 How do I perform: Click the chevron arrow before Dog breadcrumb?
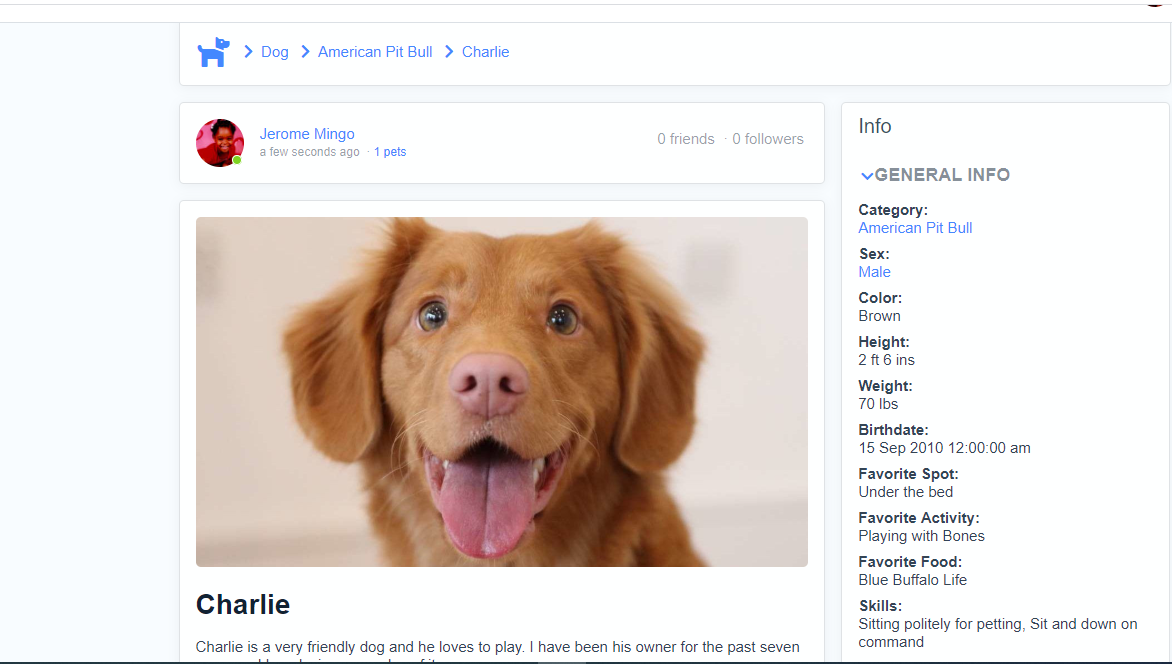click(248, 52)
